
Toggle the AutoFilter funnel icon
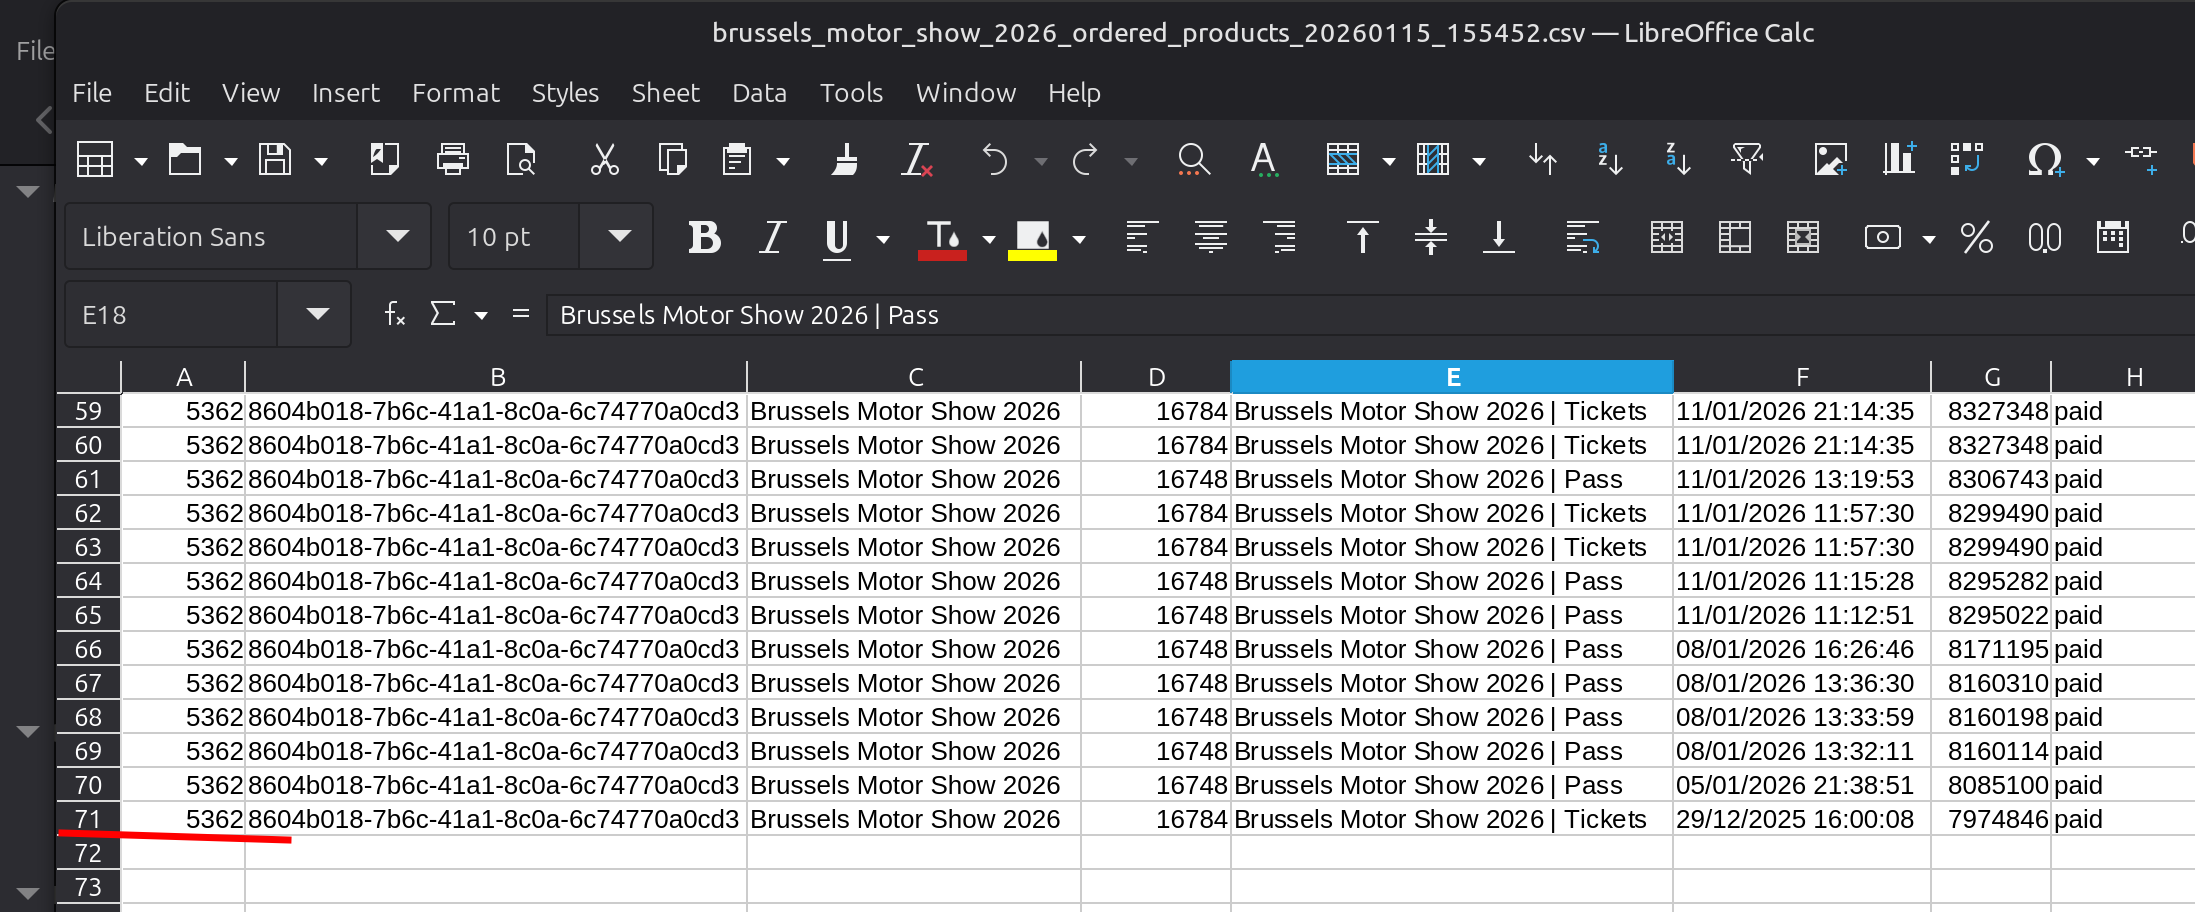point(1747,160)
